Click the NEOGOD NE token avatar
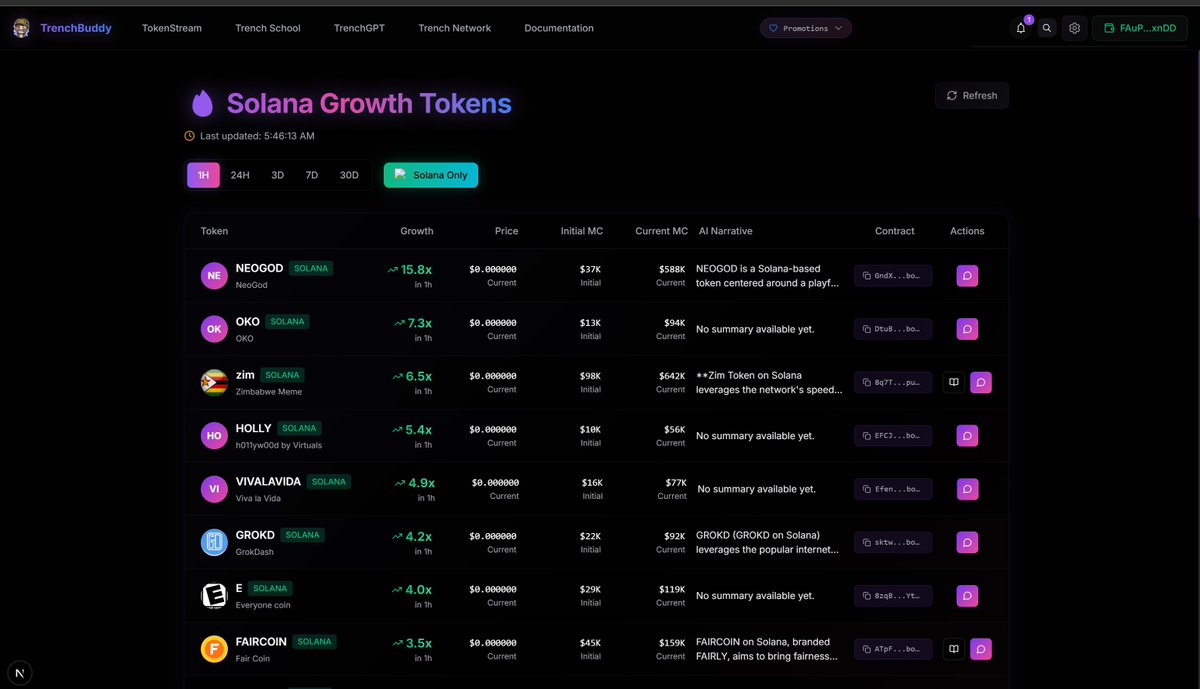 [x=214, y=275]
